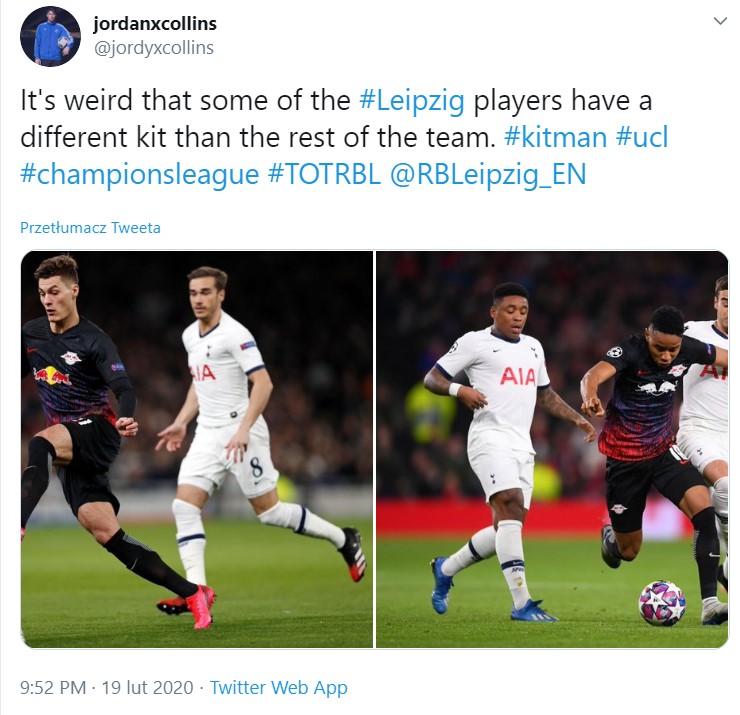Open the #TOTRBL hashtag

click(324, 174)
